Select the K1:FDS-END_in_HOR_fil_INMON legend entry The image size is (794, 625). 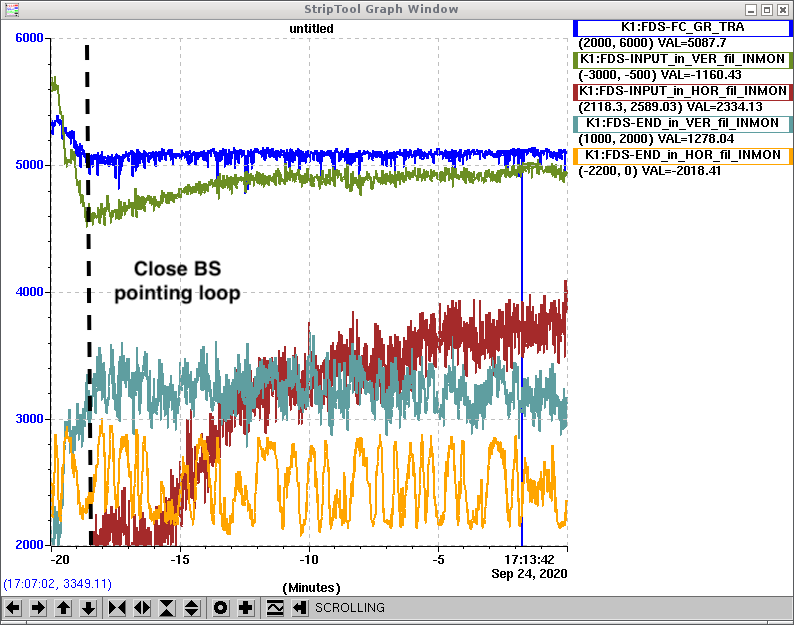(x=682, y=155)
